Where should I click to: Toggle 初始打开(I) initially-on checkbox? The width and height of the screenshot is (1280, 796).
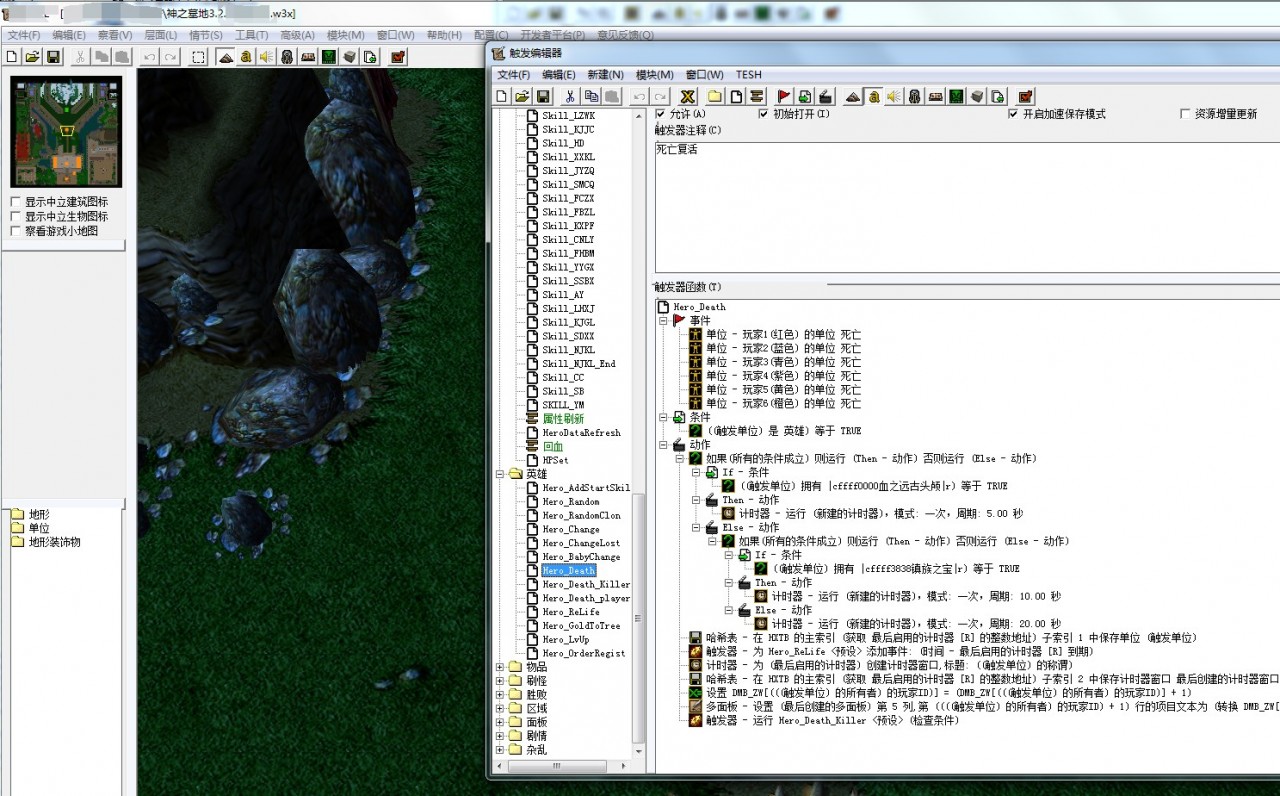(x=764, y=114)
